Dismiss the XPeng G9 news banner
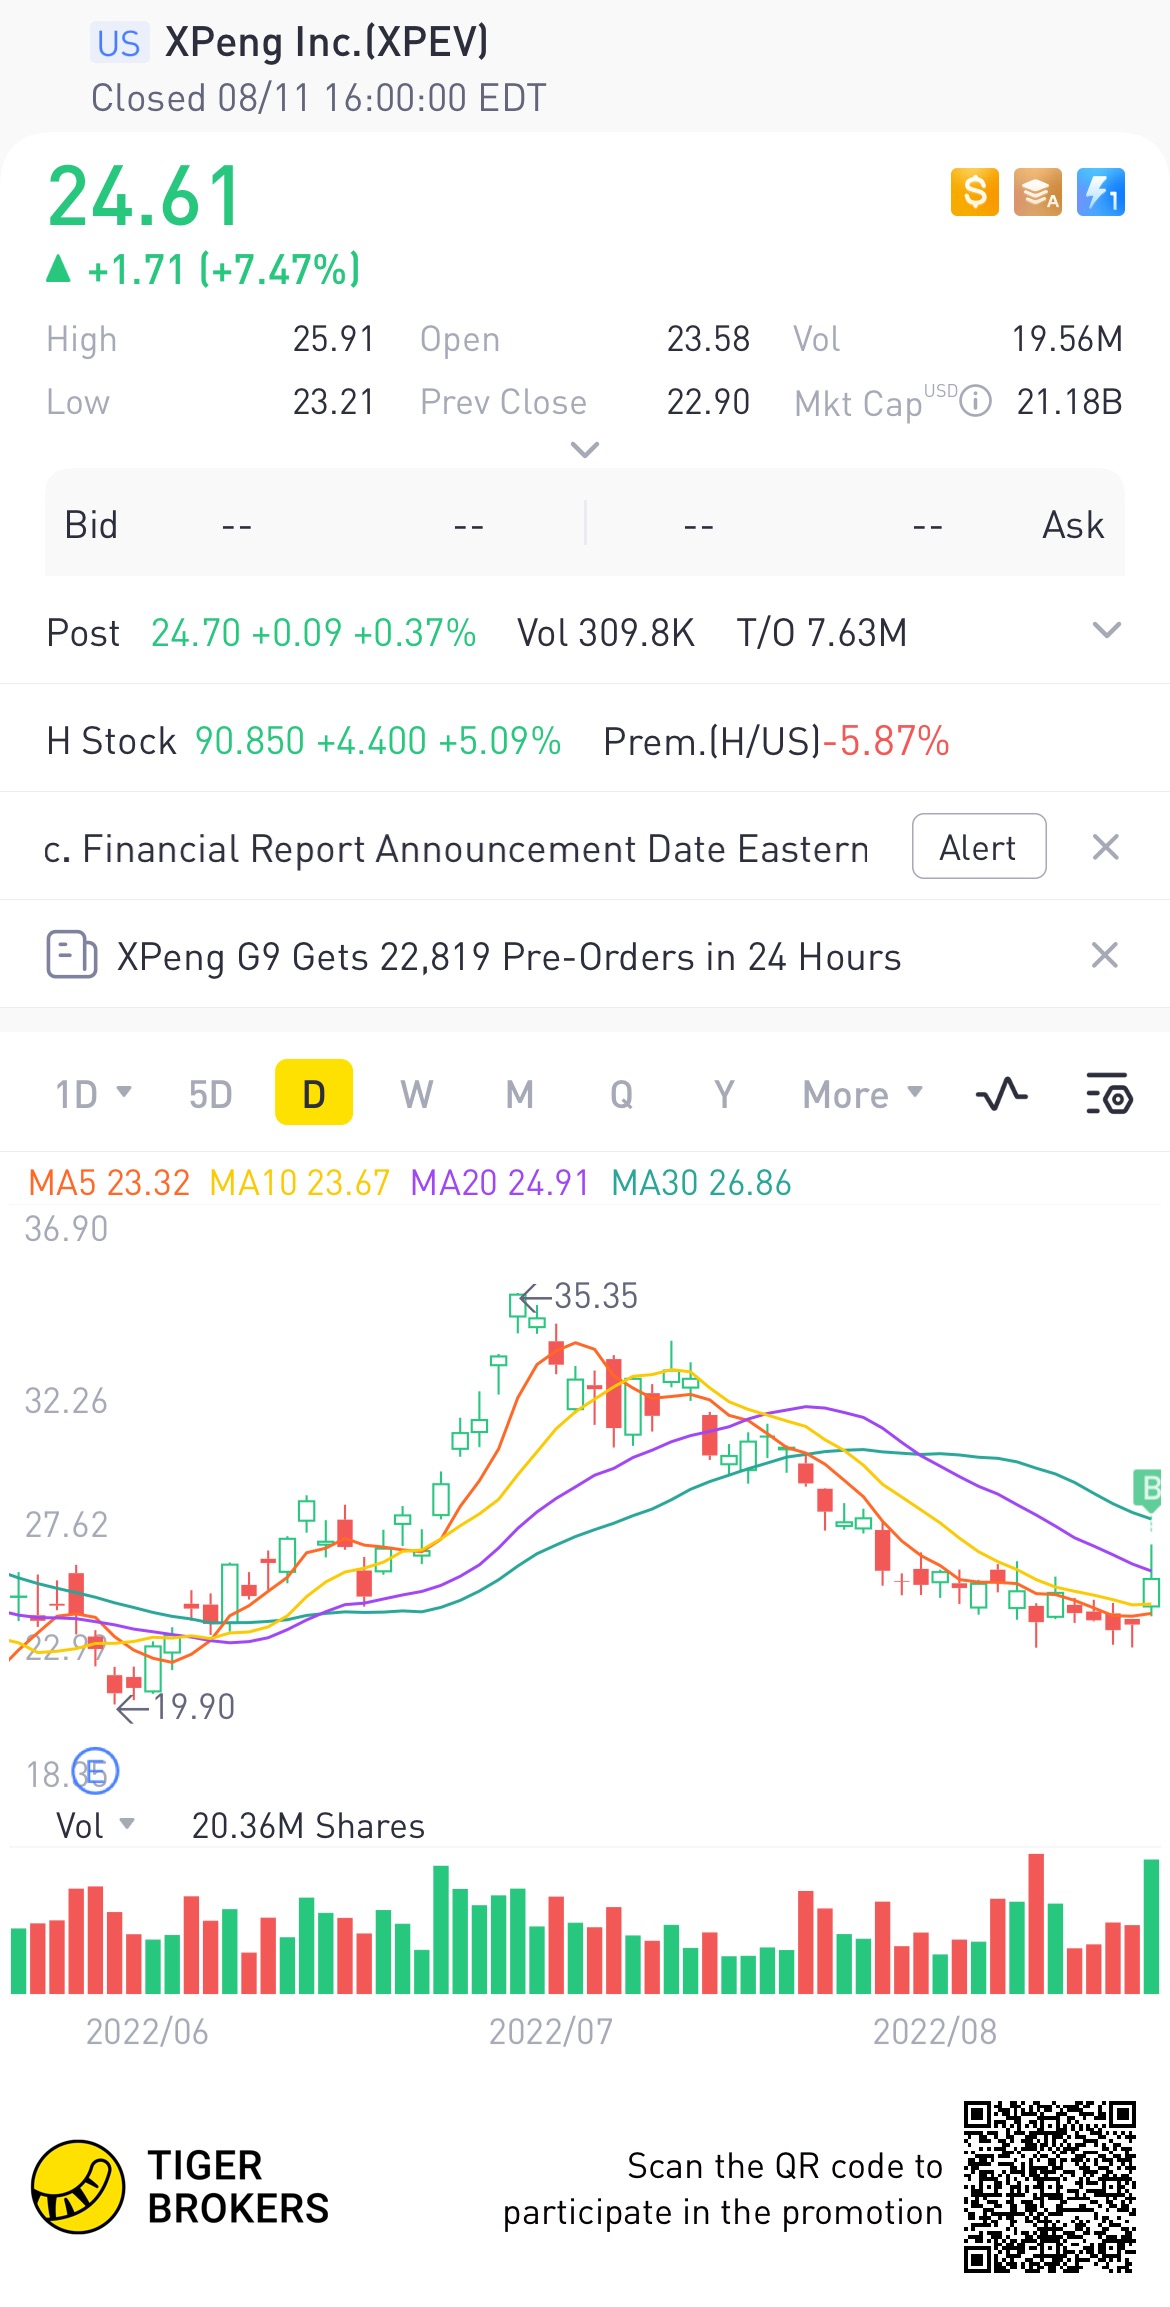1170x2307 pixels. [x=1104, y=955]
